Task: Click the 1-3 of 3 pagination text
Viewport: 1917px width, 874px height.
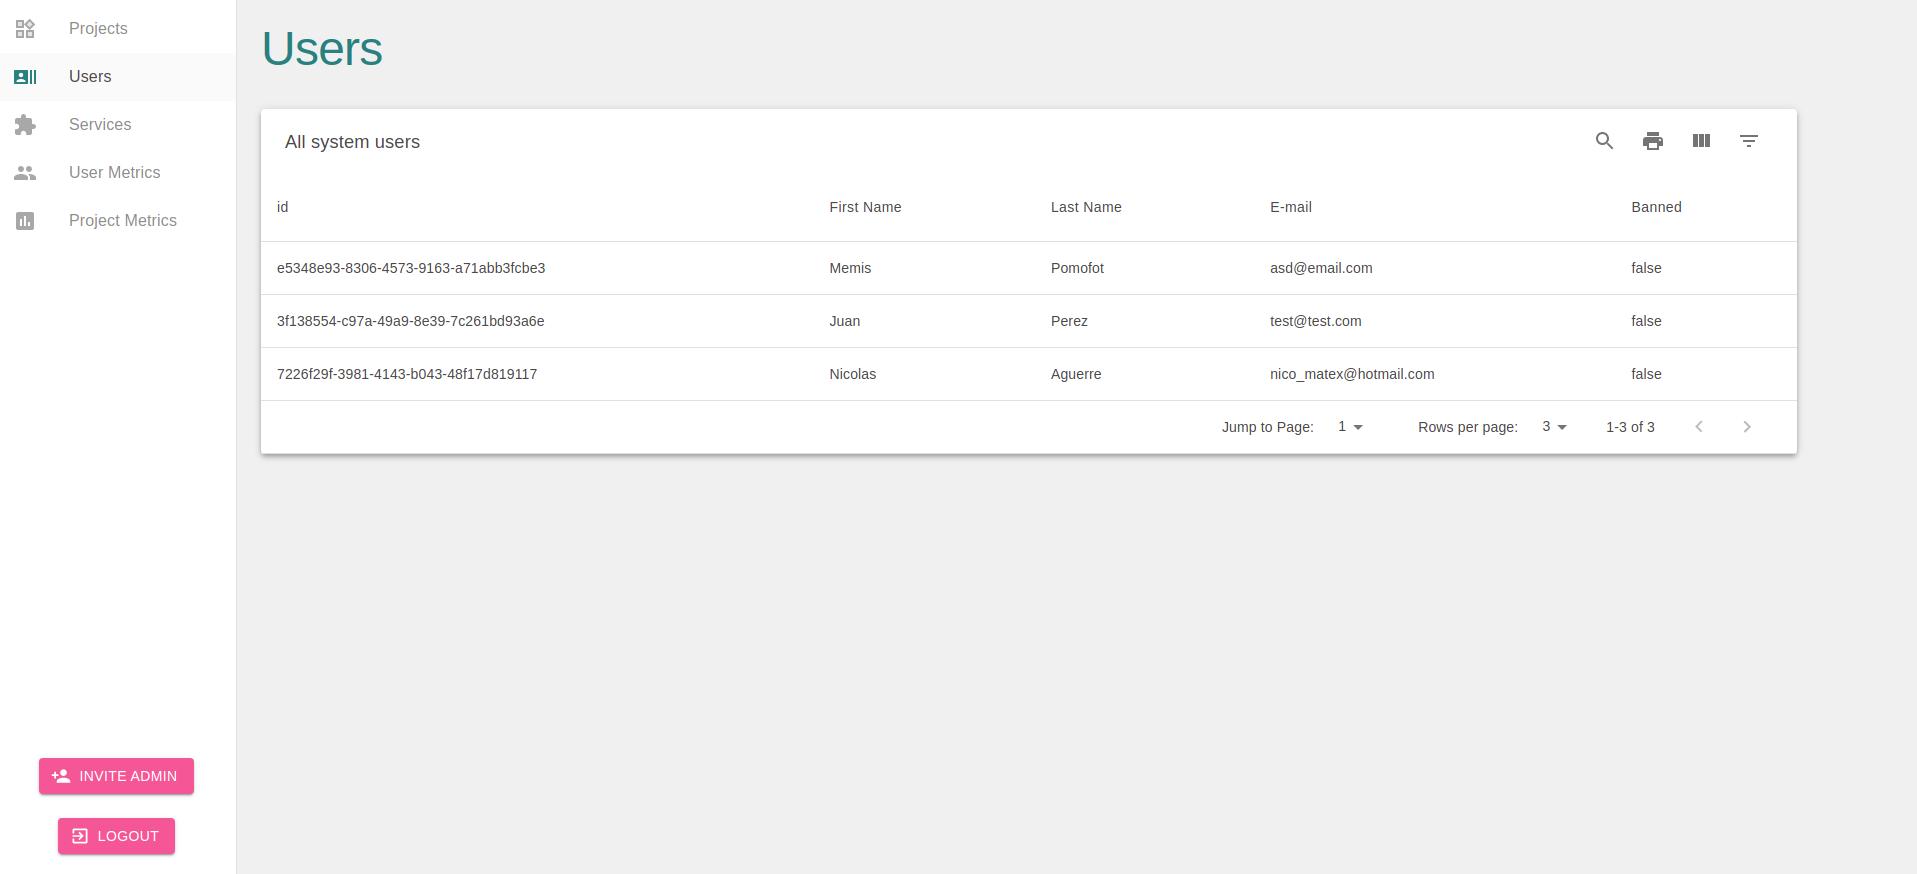Action: (1630, 427)
